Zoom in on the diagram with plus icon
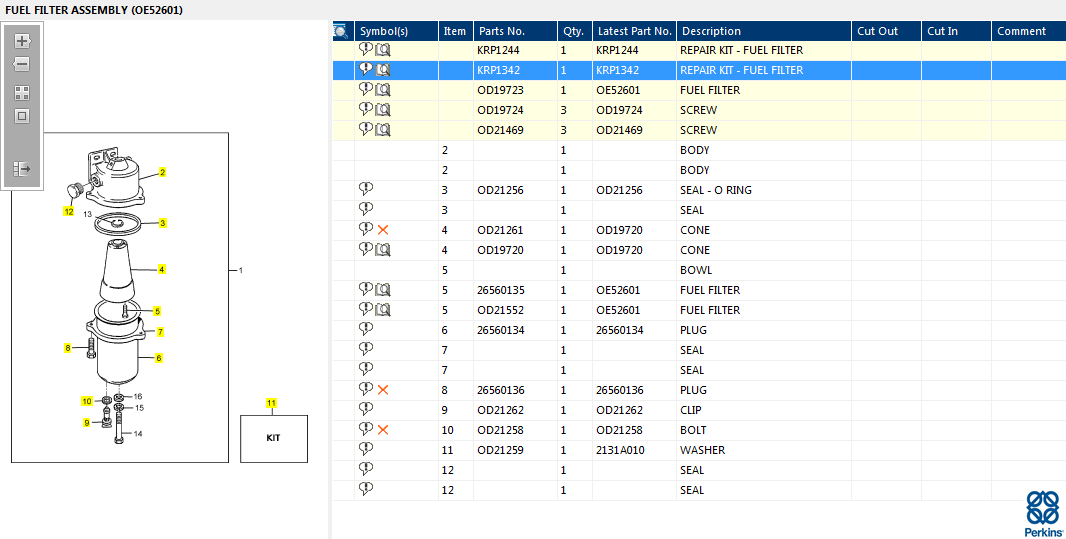 click(22, 41)
